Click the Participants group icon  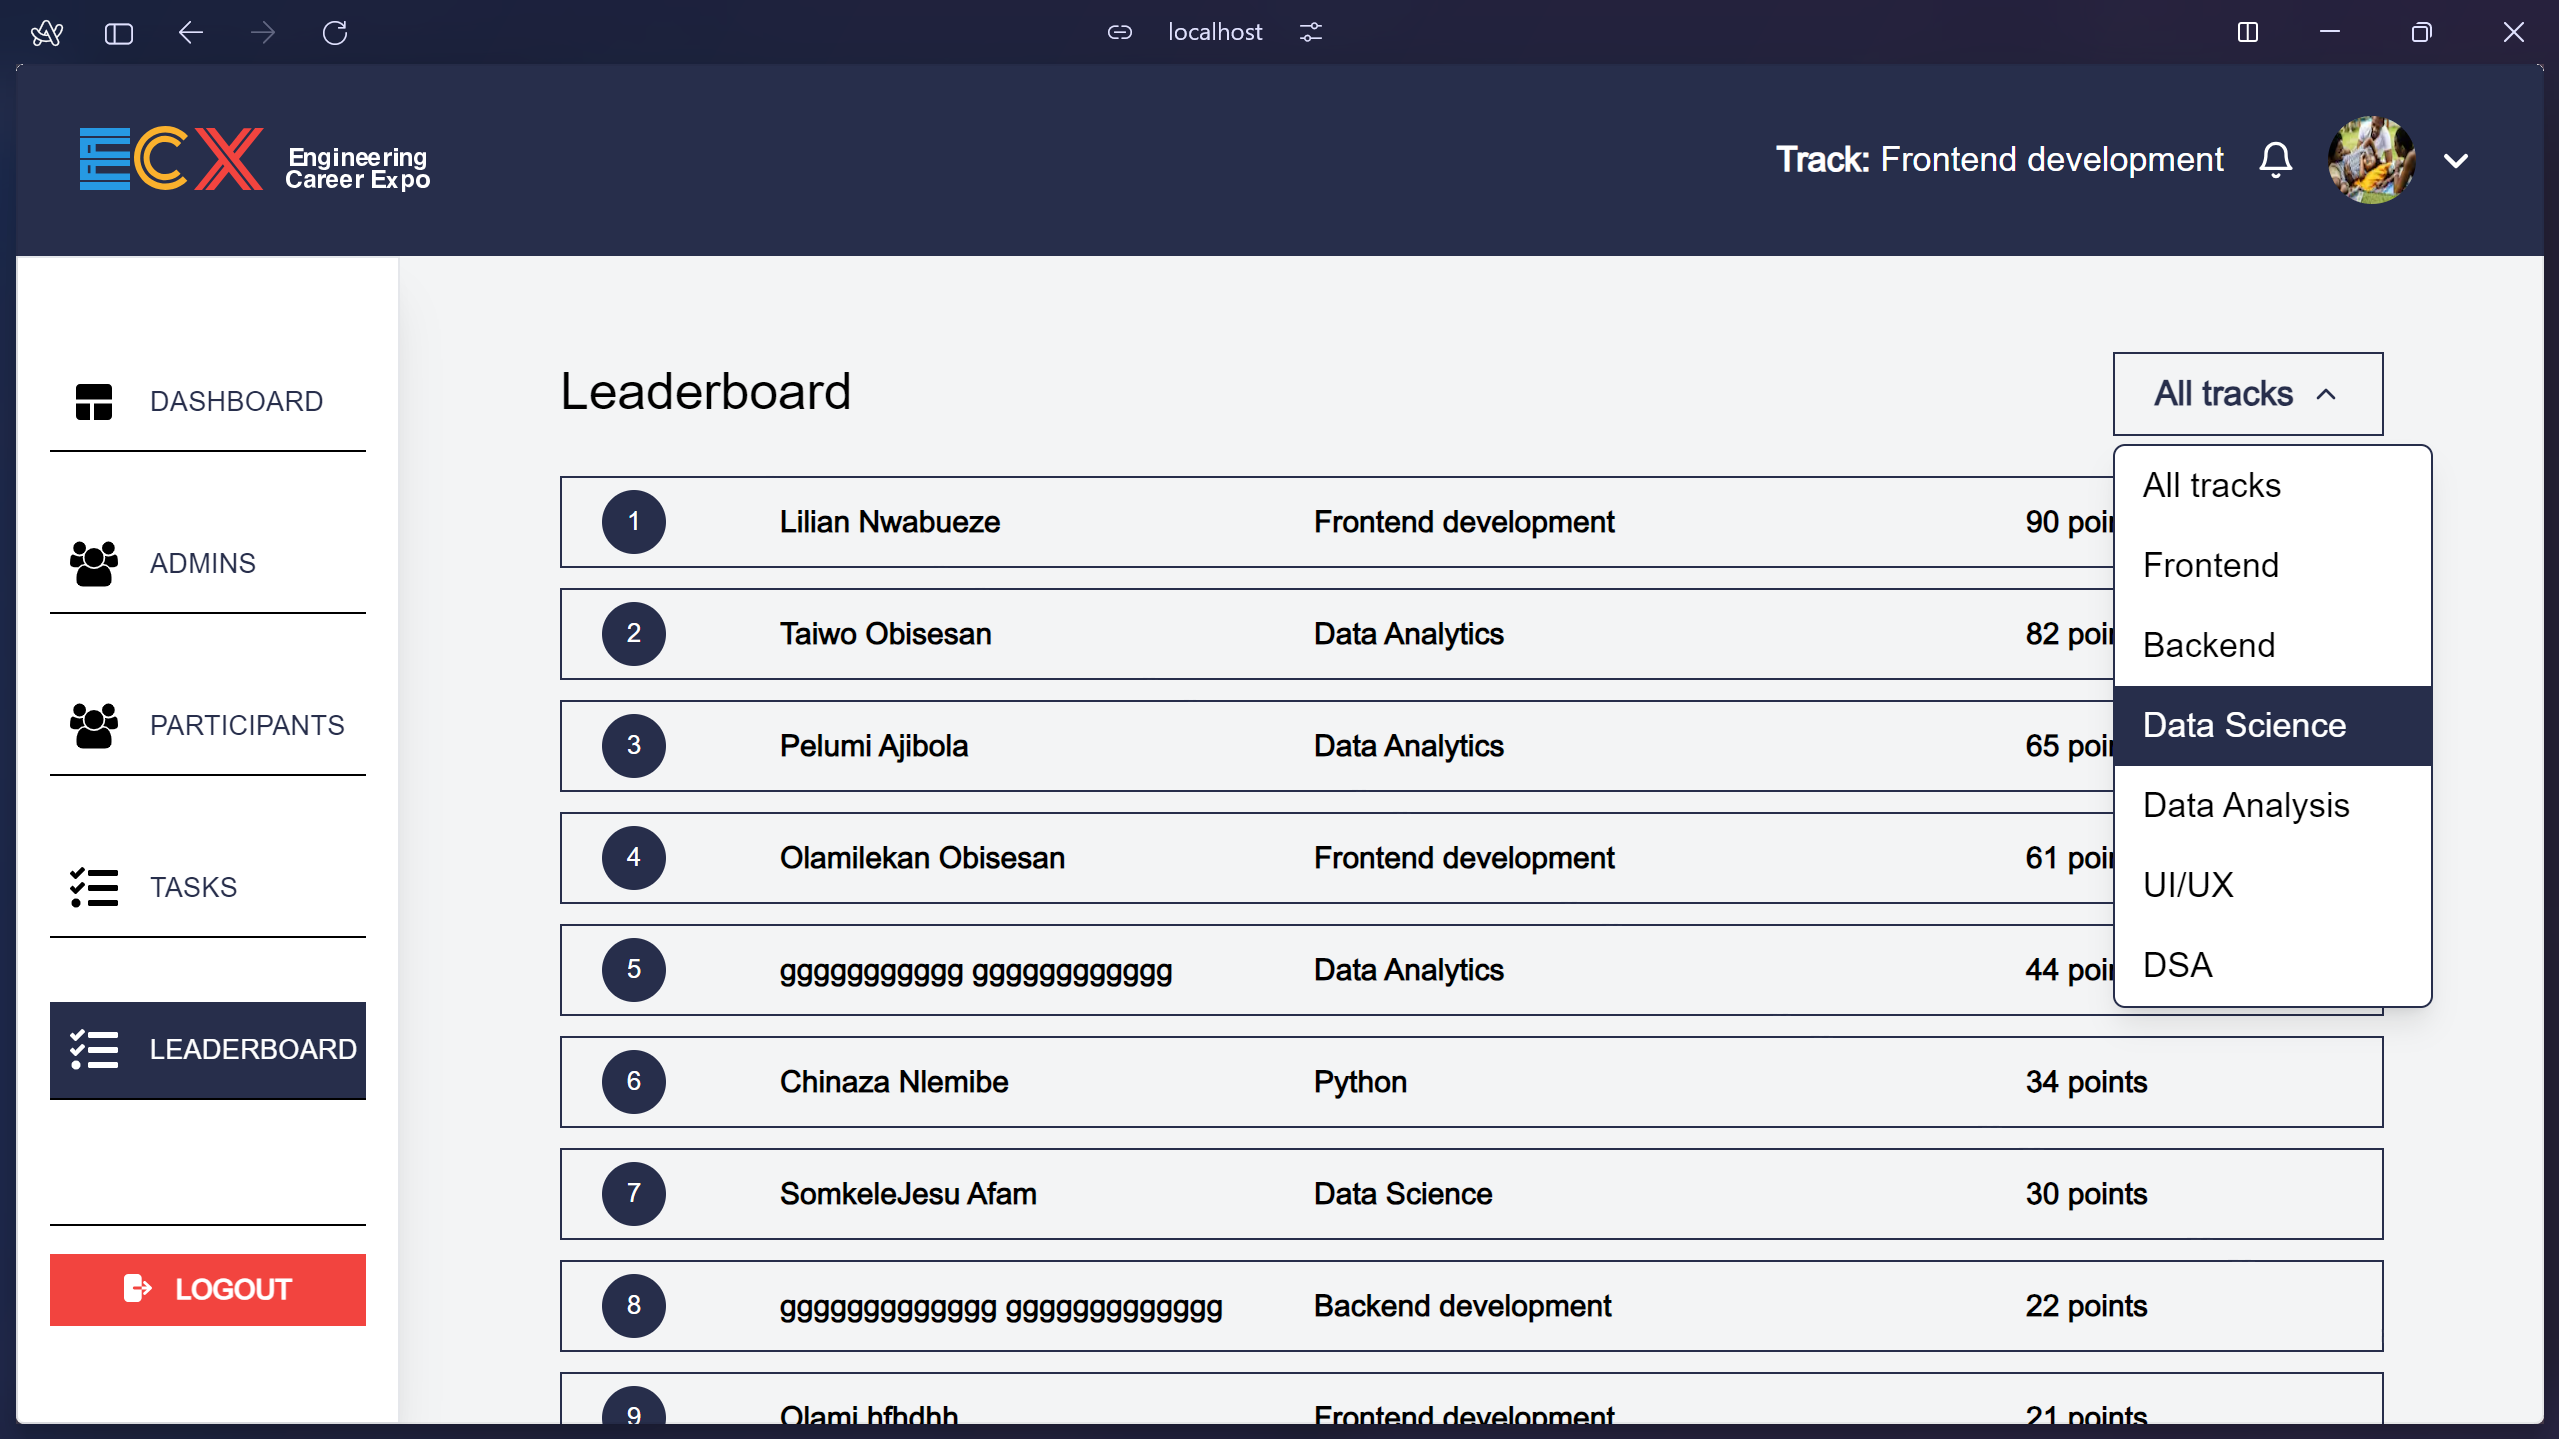coord(94,726)
